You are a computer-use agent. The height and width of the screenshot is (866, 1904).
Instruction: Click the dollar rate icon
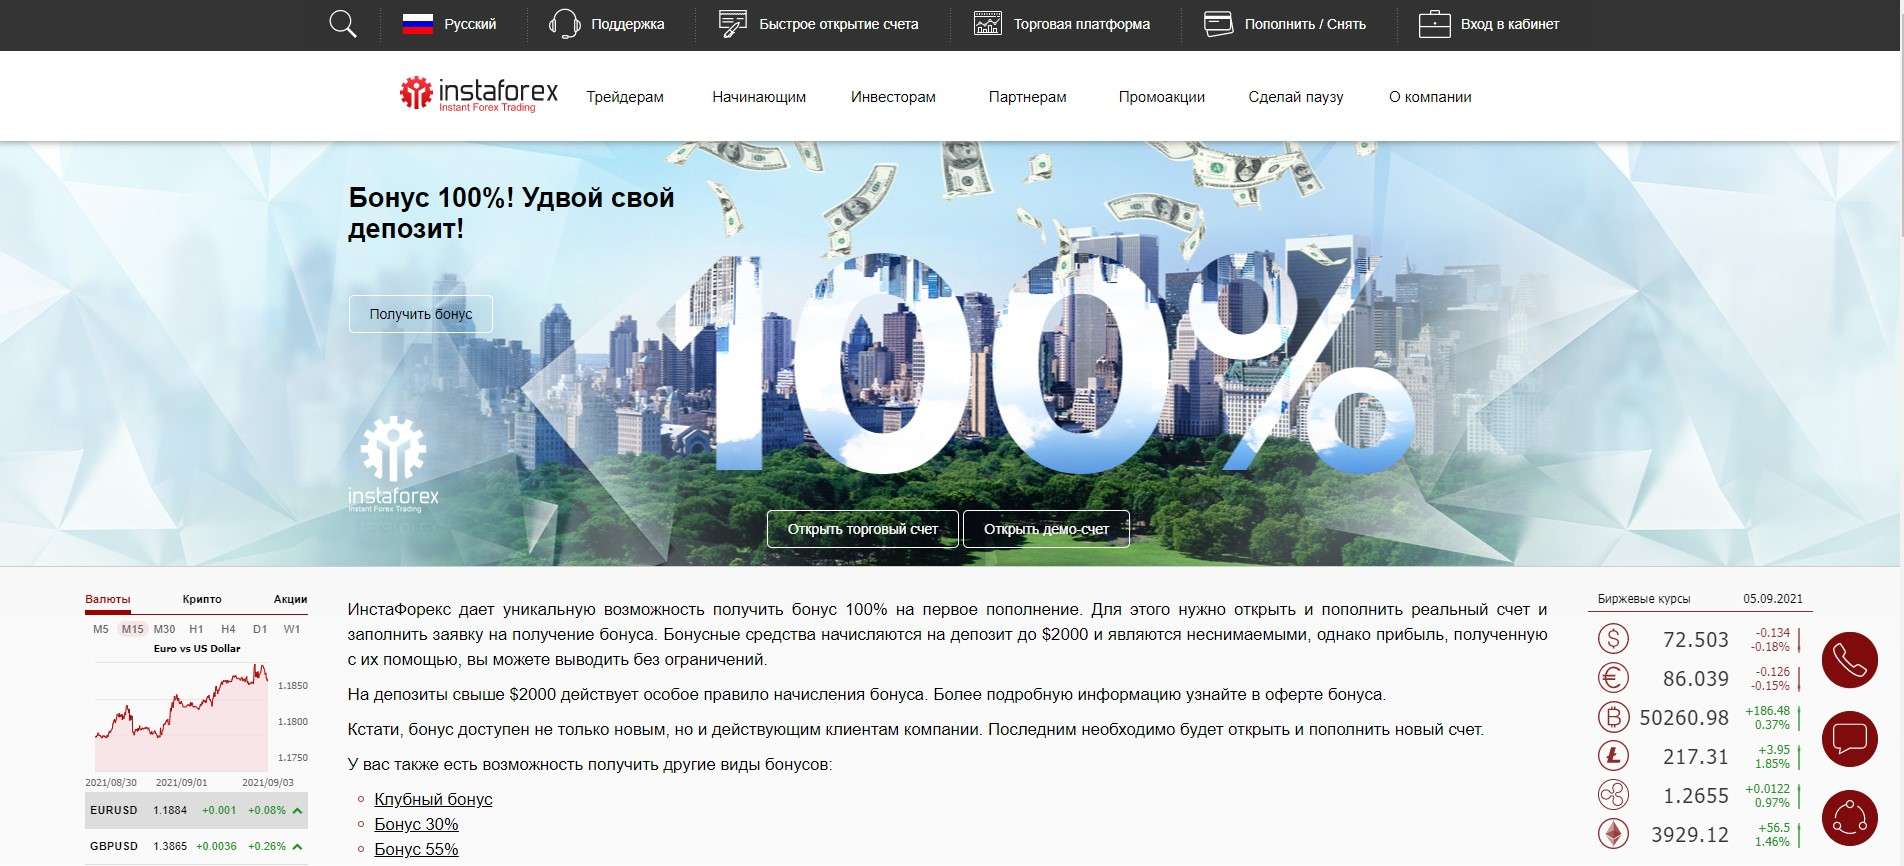(x=1613, y=639)
